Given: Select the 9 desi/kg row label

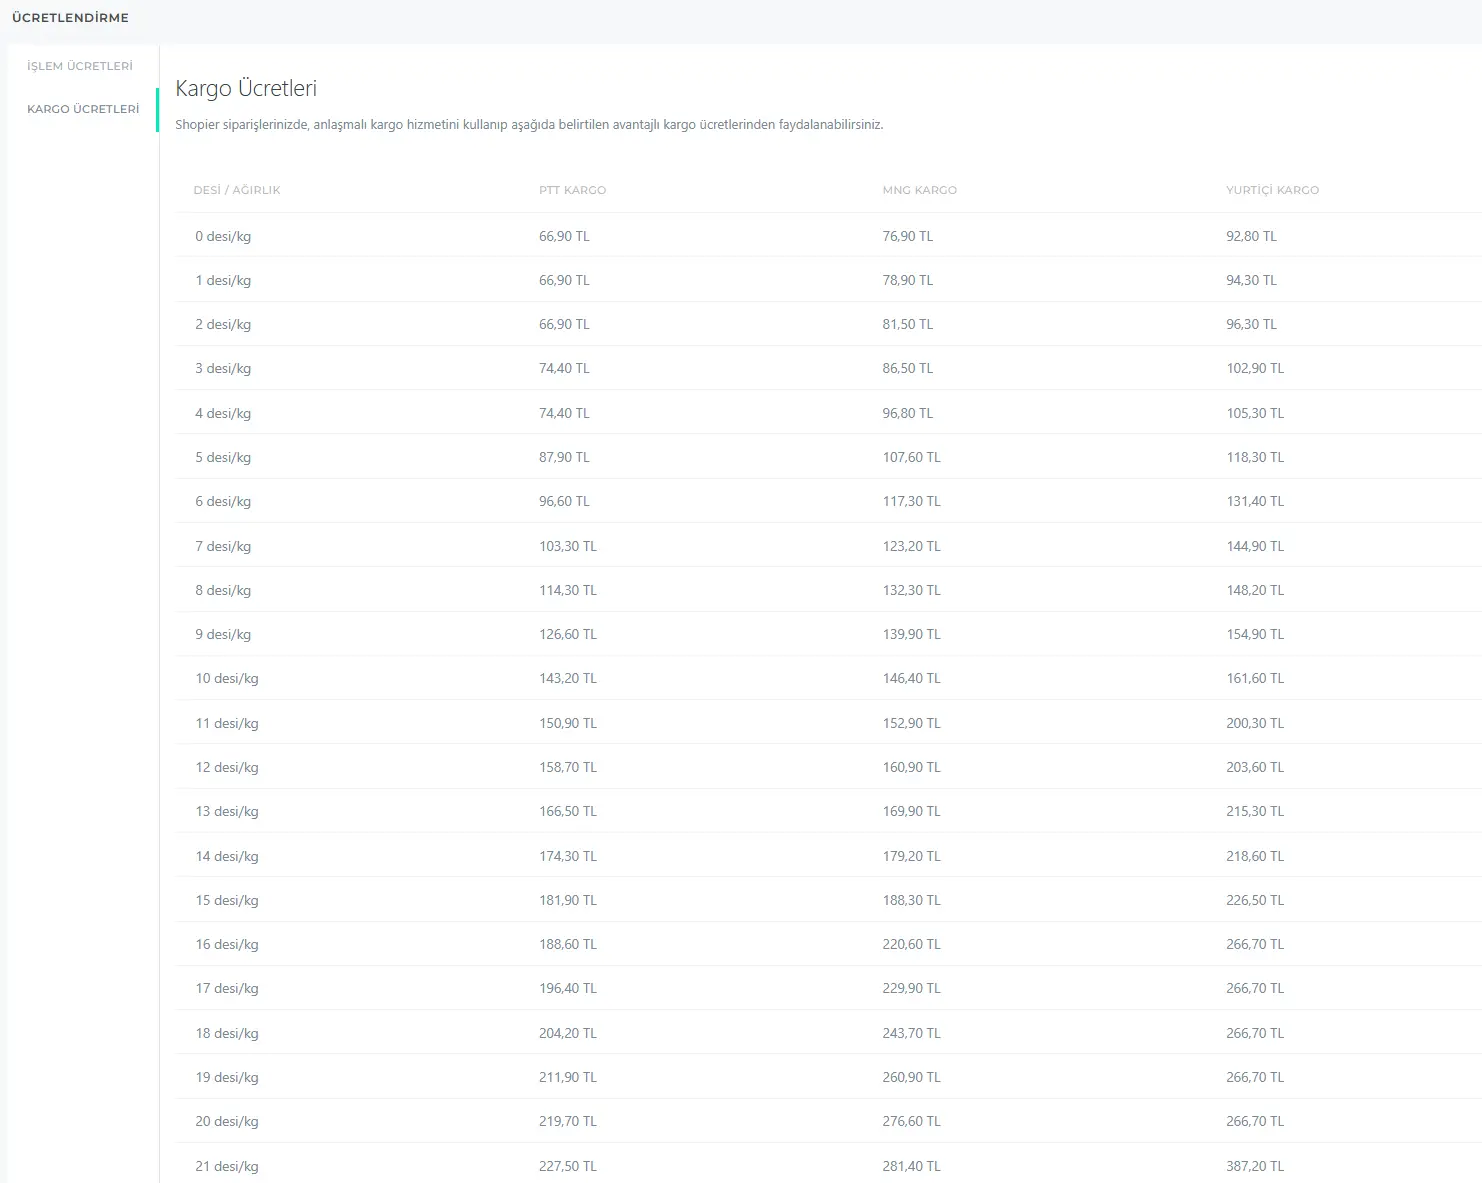Looking at the screenshot, I should (x=223, y=635).
